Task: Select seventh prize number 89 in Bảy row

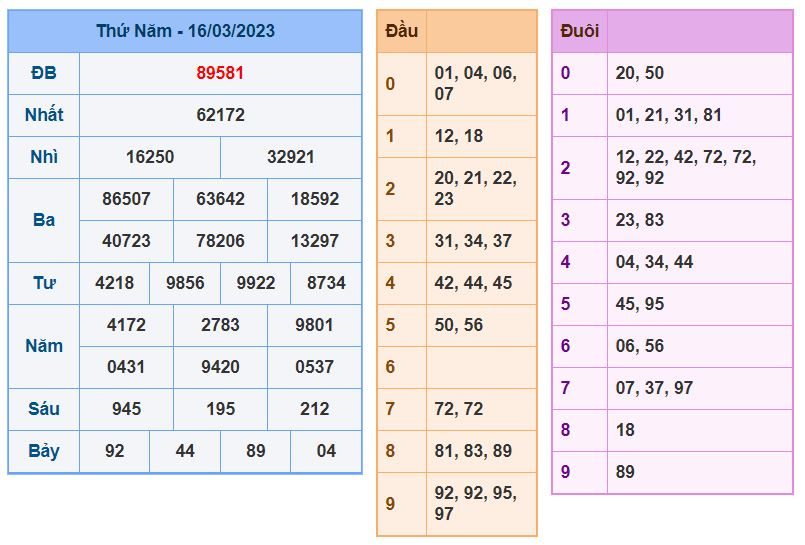Action: point(256,451)
